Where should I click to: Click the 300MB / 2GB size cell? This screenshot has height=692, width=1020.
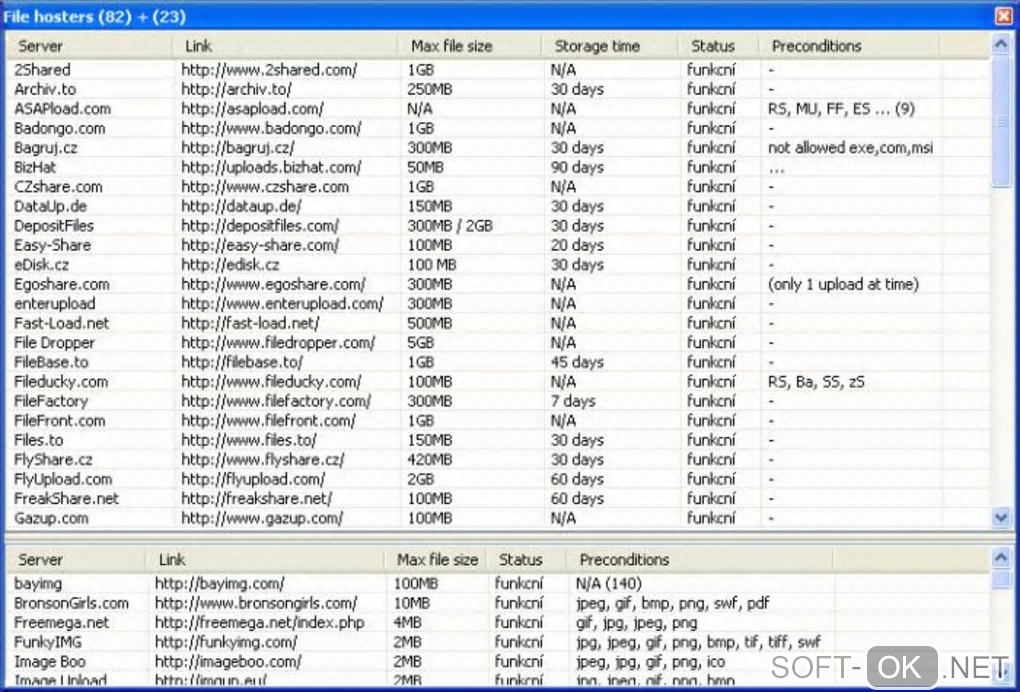450,226
